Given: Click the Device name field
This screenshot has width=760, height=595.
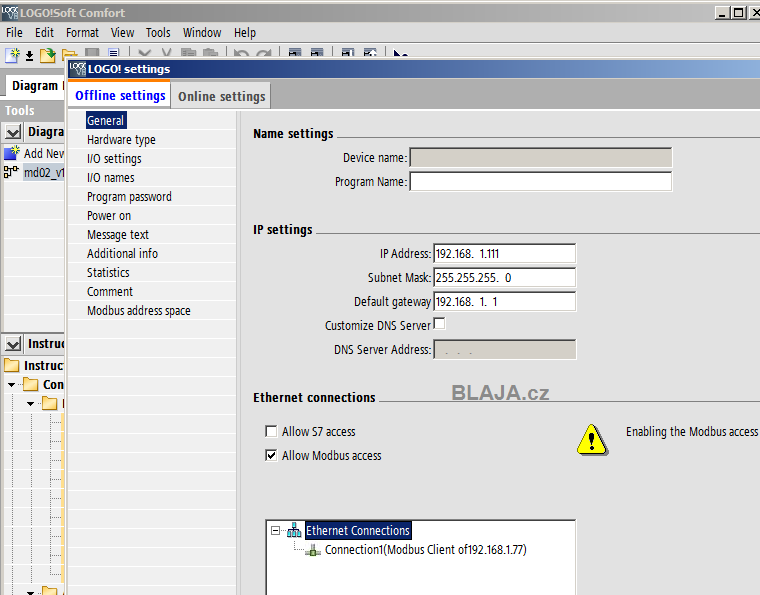Looking at the screenshot, I should pyautogui.click(x=540, y=157).
